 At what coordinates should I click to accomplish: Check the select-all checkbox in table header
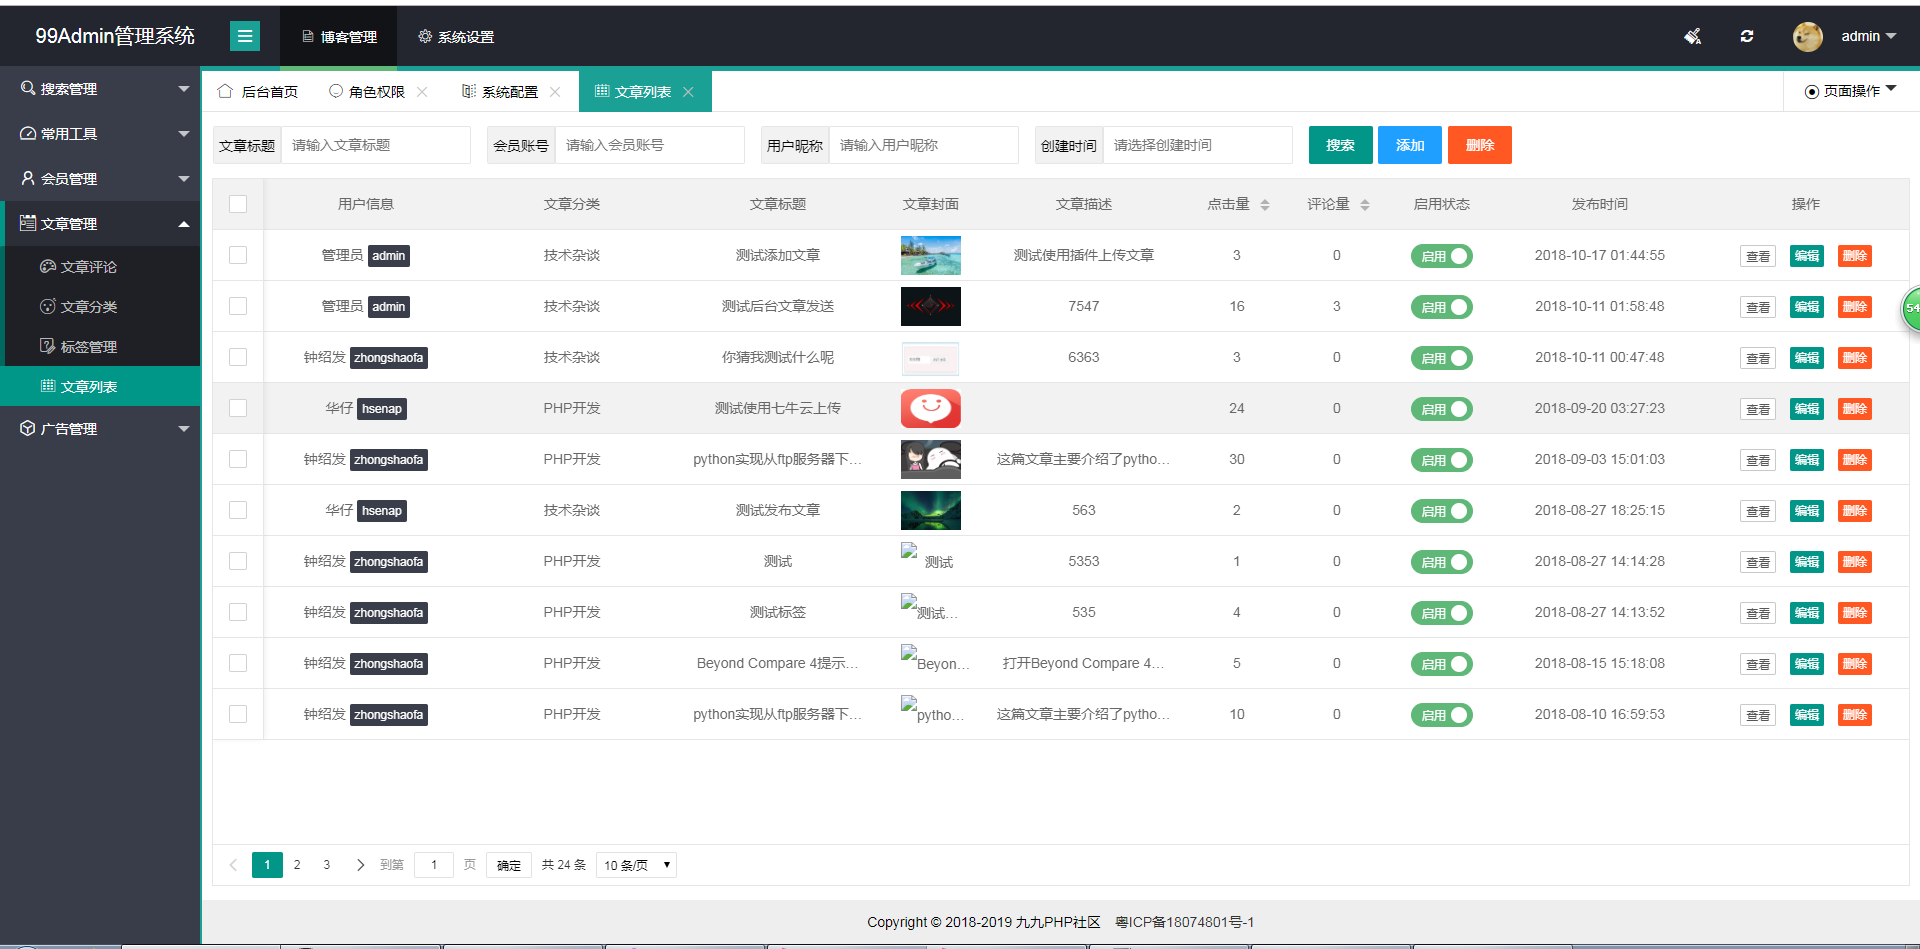coord(238,204)
